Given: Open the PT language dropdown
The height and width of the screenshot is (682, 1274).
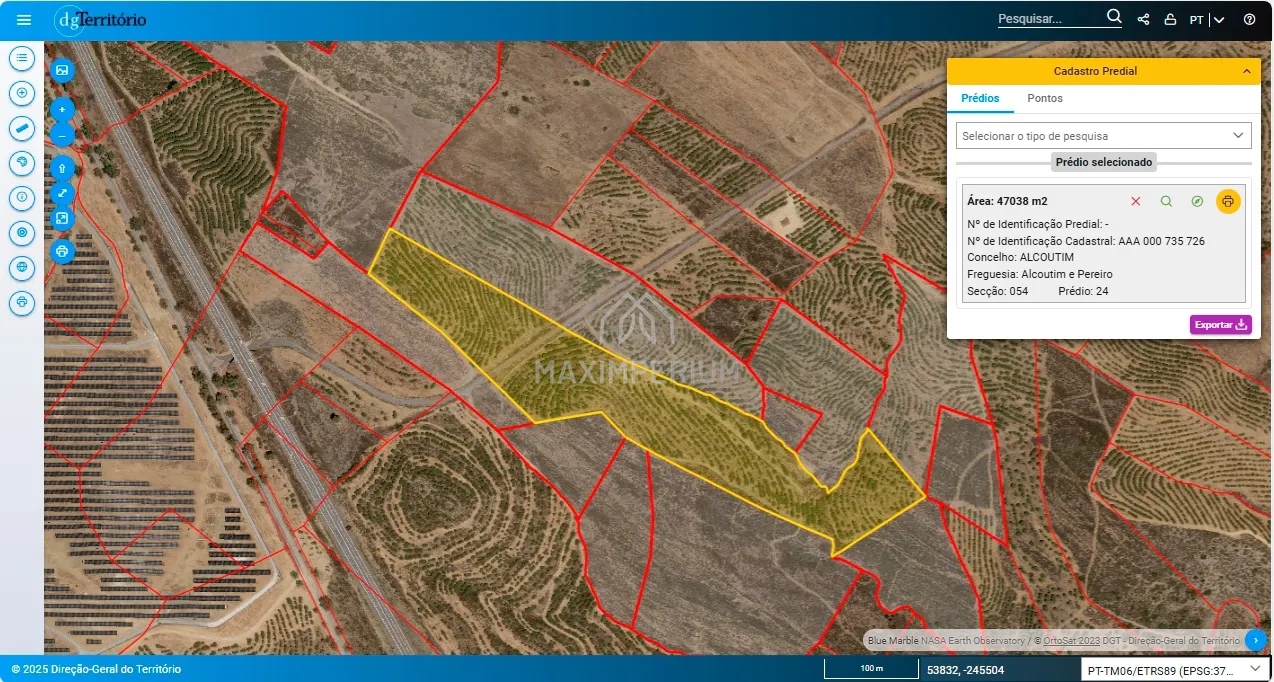Looking at the screenshot, I should click(1207, 20).
